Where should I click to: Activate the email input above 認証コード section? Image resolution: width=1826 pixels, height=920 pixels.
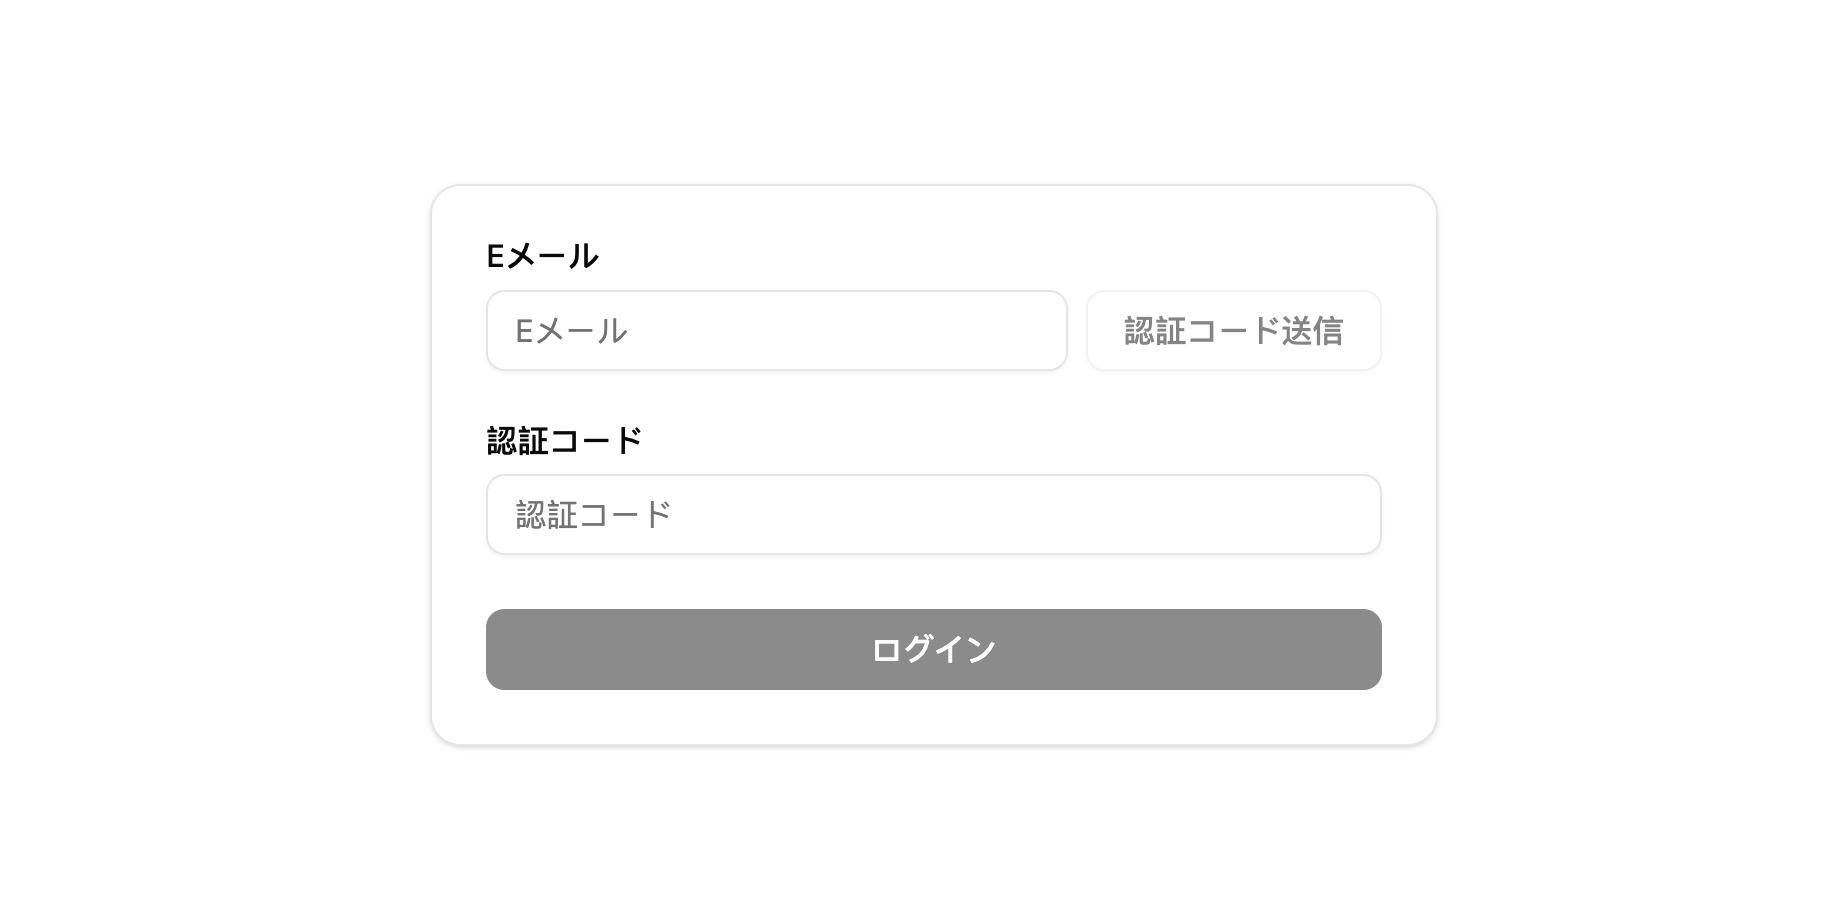(x=775, y=330)
